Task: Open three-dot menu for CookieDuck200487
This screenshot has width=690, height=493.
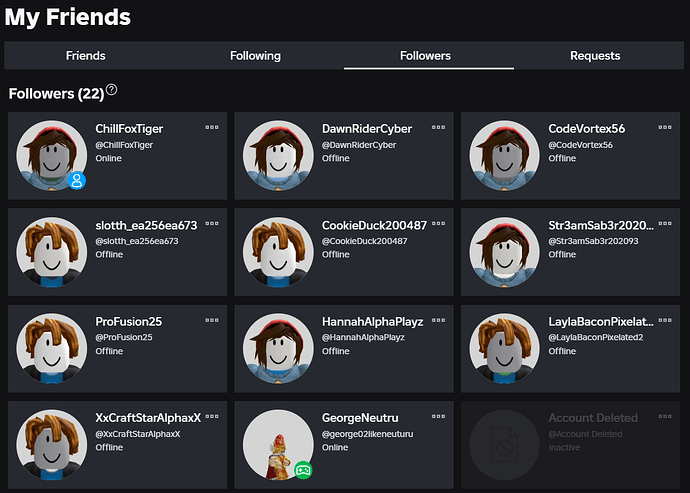Action: pyautogui.click(x=438, y=224)
